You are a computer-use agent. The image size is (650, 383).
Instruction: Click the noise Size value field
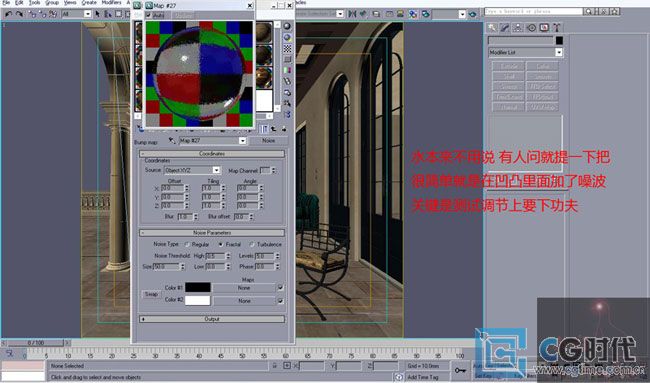(x=166, y=267)
